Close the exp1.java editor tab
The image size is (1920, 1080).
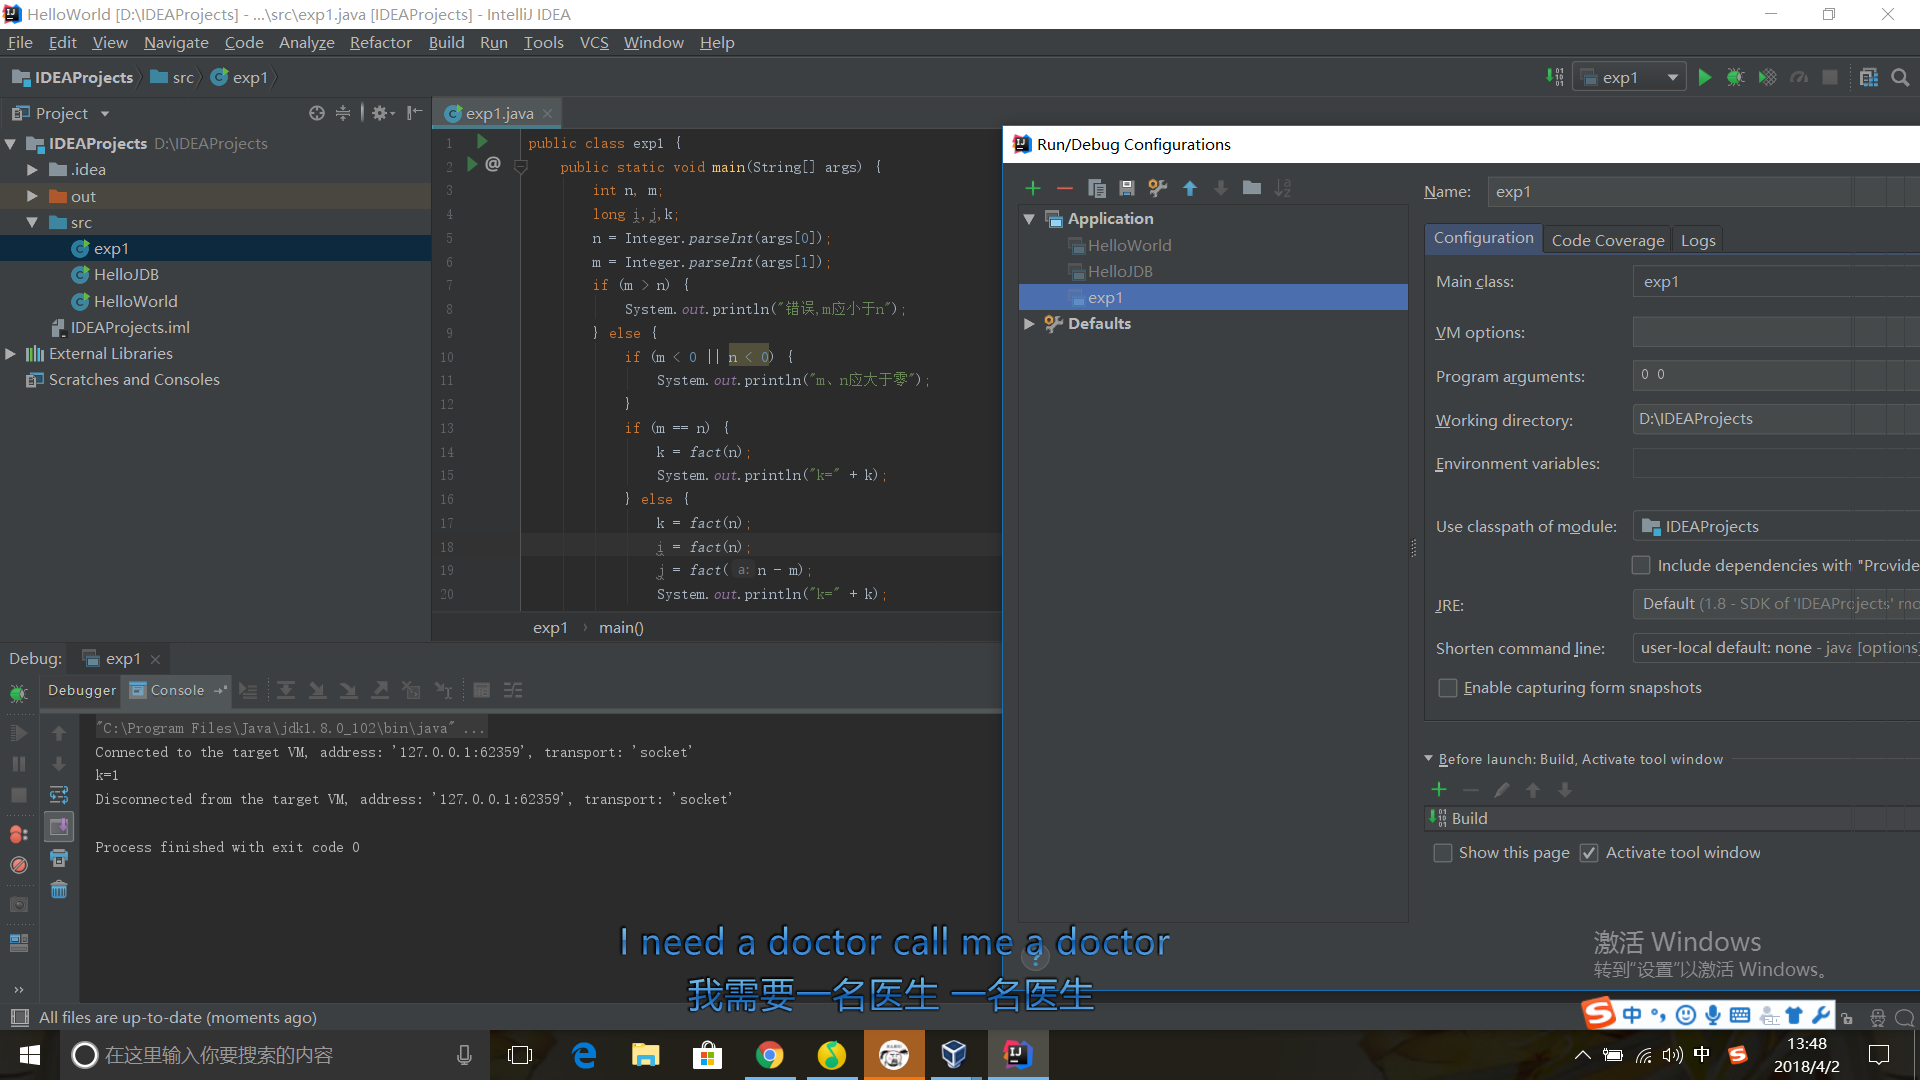[x=547, y=114]
